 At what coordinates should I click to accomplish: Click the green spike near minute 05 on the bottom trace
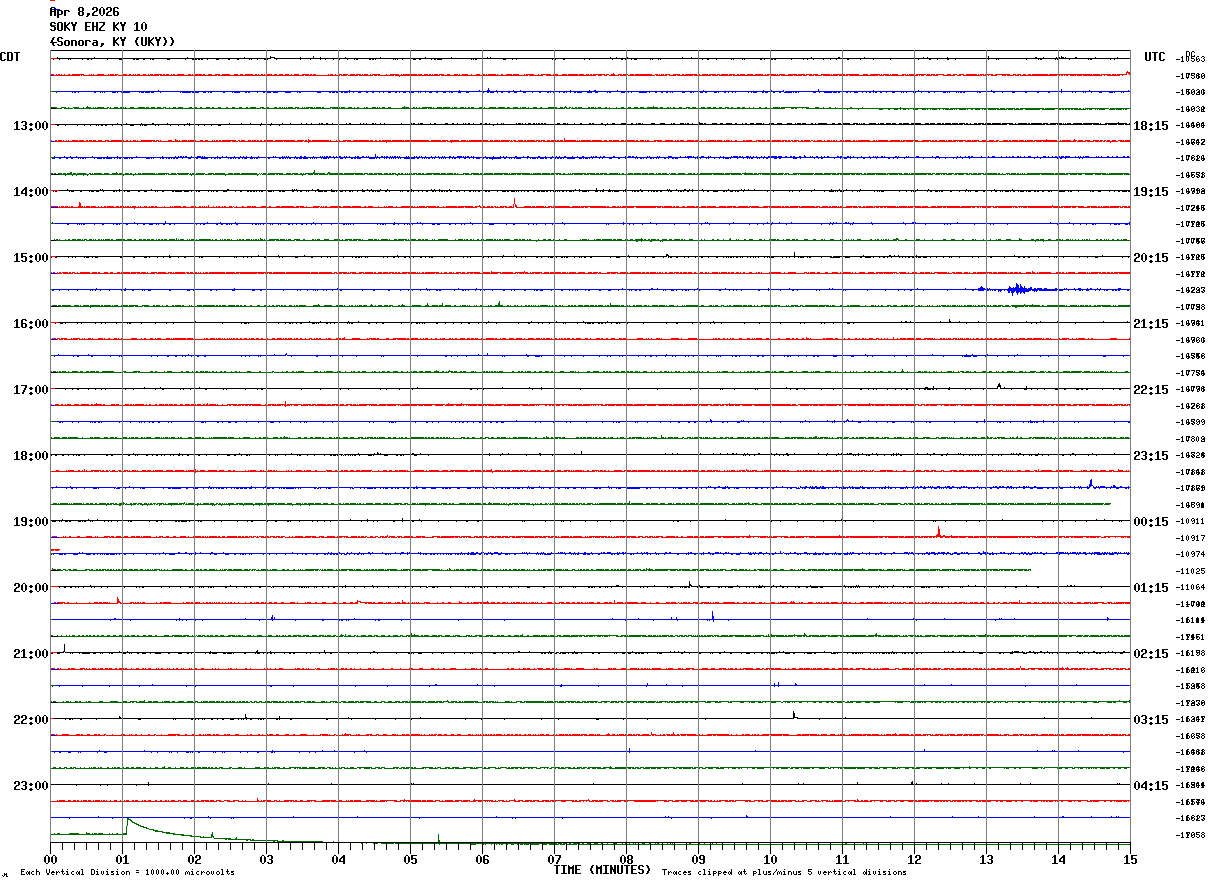pyautogui.click(x=438, y=838)
